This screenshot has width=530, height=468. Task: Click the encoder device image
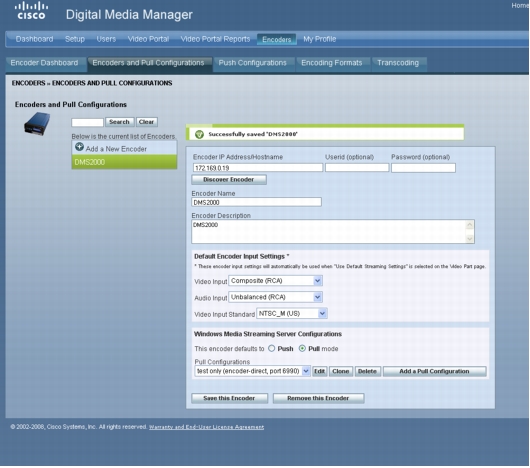point(37,124)
